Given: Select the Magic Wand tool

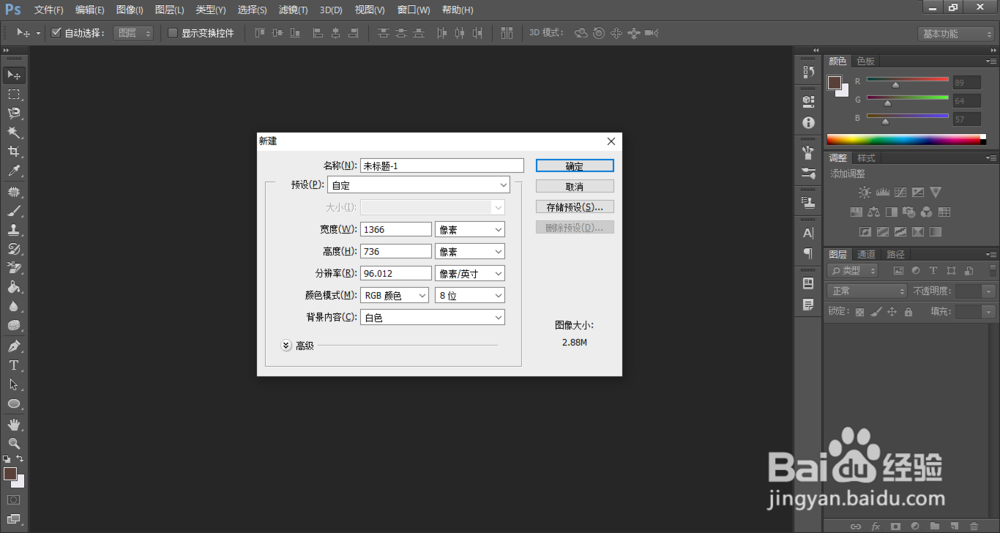Looking at the screenshot, I should coord(13,133).
